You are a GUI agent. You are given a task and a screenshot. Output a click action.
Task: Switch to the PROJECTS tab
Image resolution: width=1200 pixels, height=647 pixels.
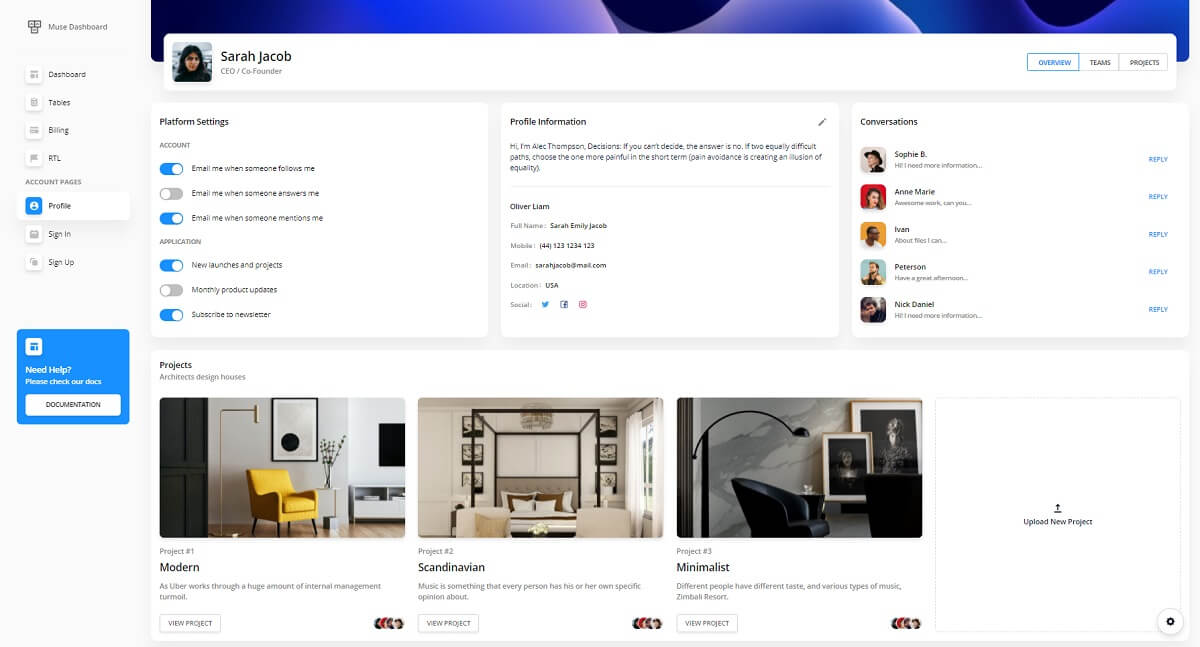tap(1143, 61)
